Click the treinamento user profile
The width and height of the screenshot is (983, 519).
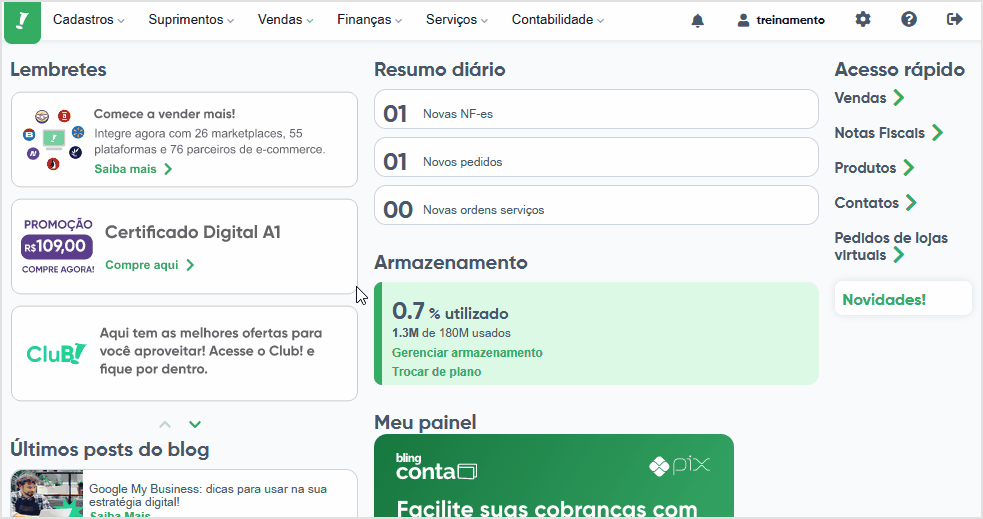point(781,20)
